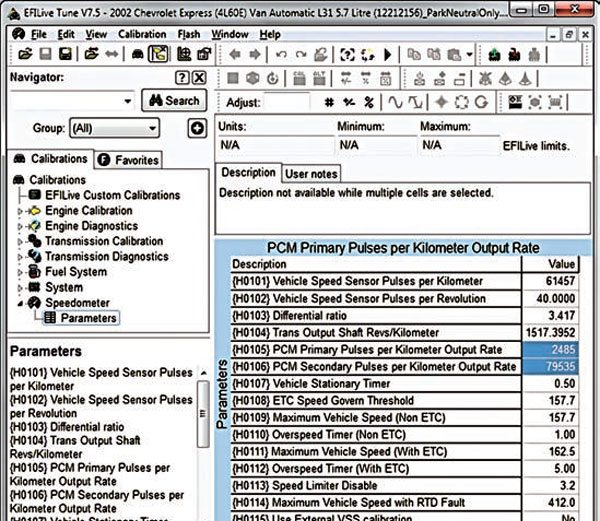Expand the Transmission Diagnostics tree node

point(20,257)
